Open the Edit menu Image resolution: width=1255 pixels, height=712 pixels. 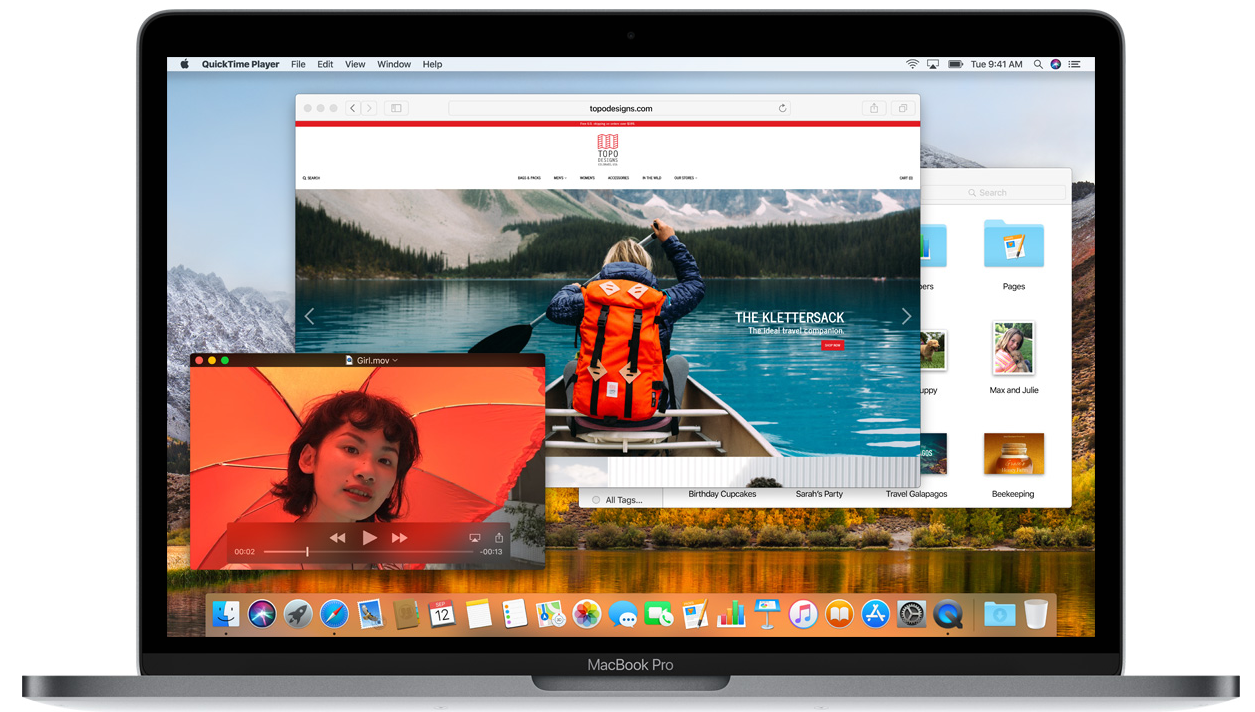(325, 64)
